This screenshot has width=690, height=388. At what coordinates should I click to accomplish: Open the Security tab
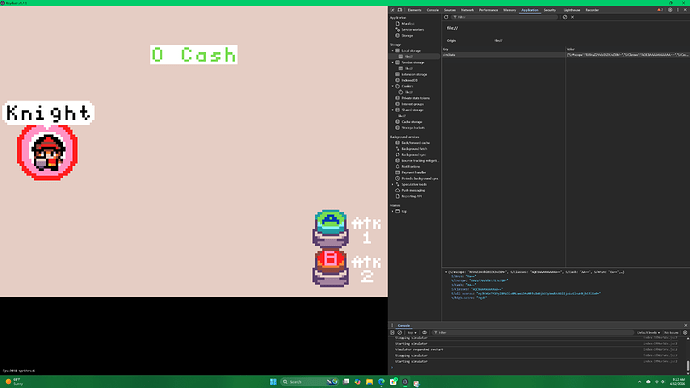550,10
